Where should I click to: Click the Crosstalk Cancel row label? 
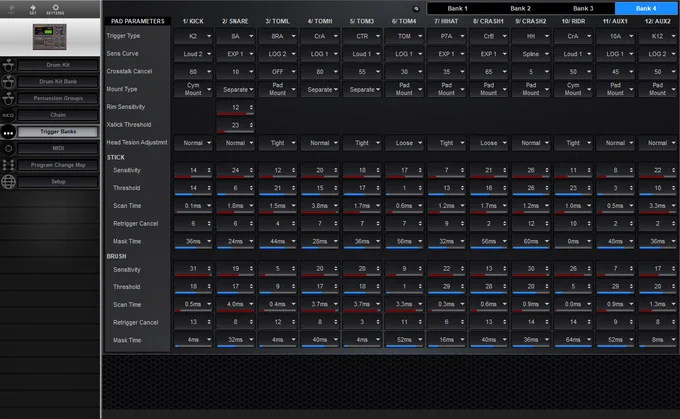point(129,72)
